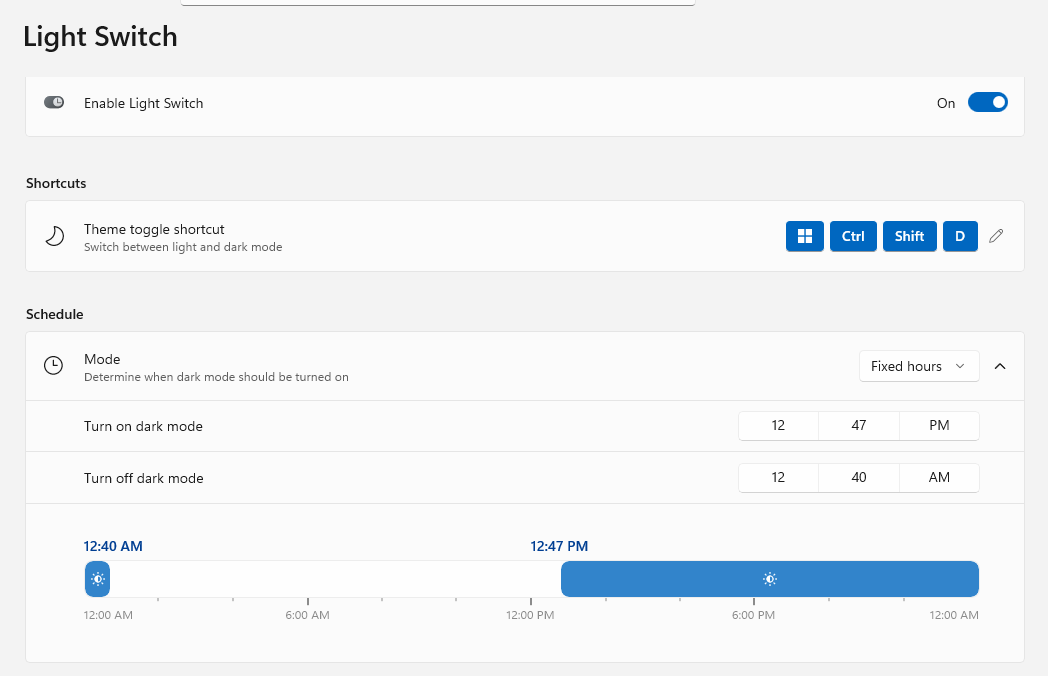The image size is (1048, 676).
Task: Click the 12:47 PM label above timeline
Action: click(559, 546)
